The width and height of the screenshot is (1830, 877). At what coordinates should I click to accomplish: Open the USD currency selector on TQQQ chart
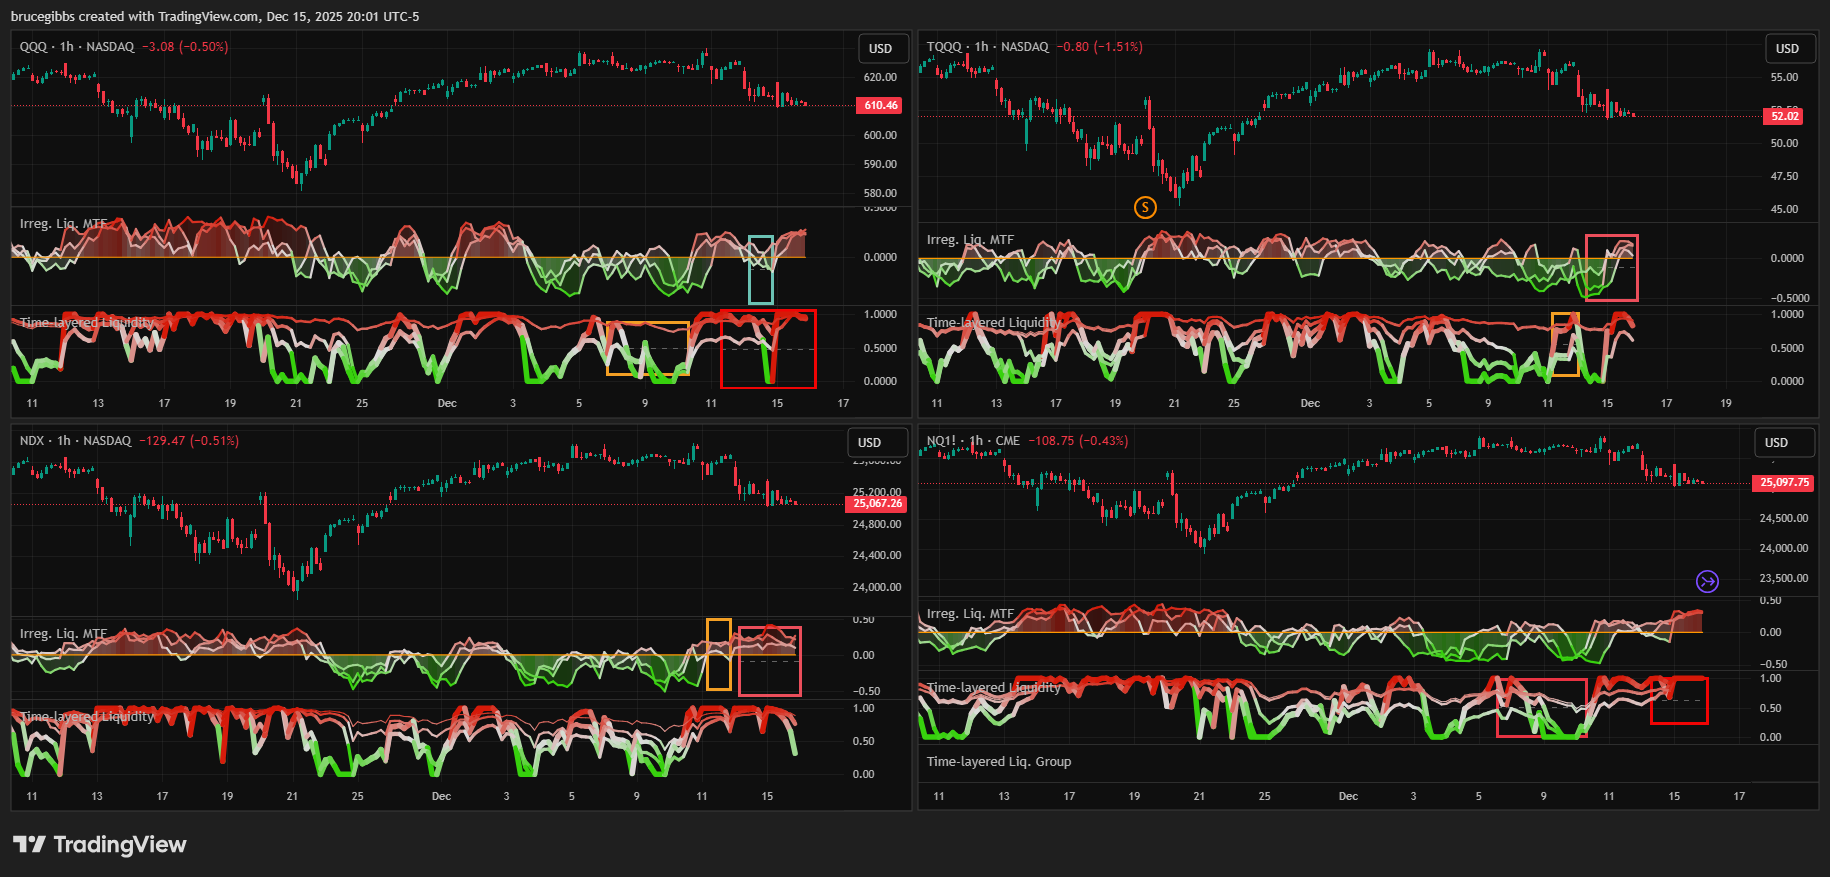[1787, 48]
